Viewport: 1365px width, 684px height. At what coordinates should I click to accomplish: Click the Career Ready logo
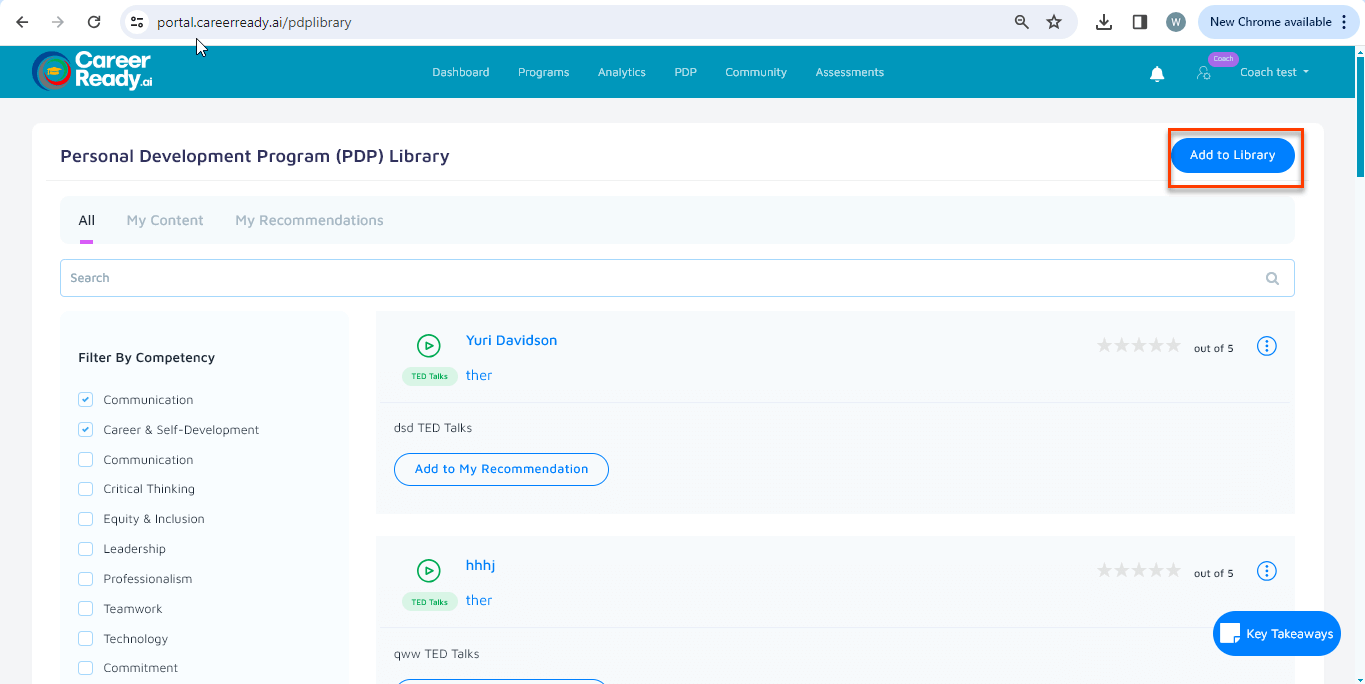coord(92,71)
